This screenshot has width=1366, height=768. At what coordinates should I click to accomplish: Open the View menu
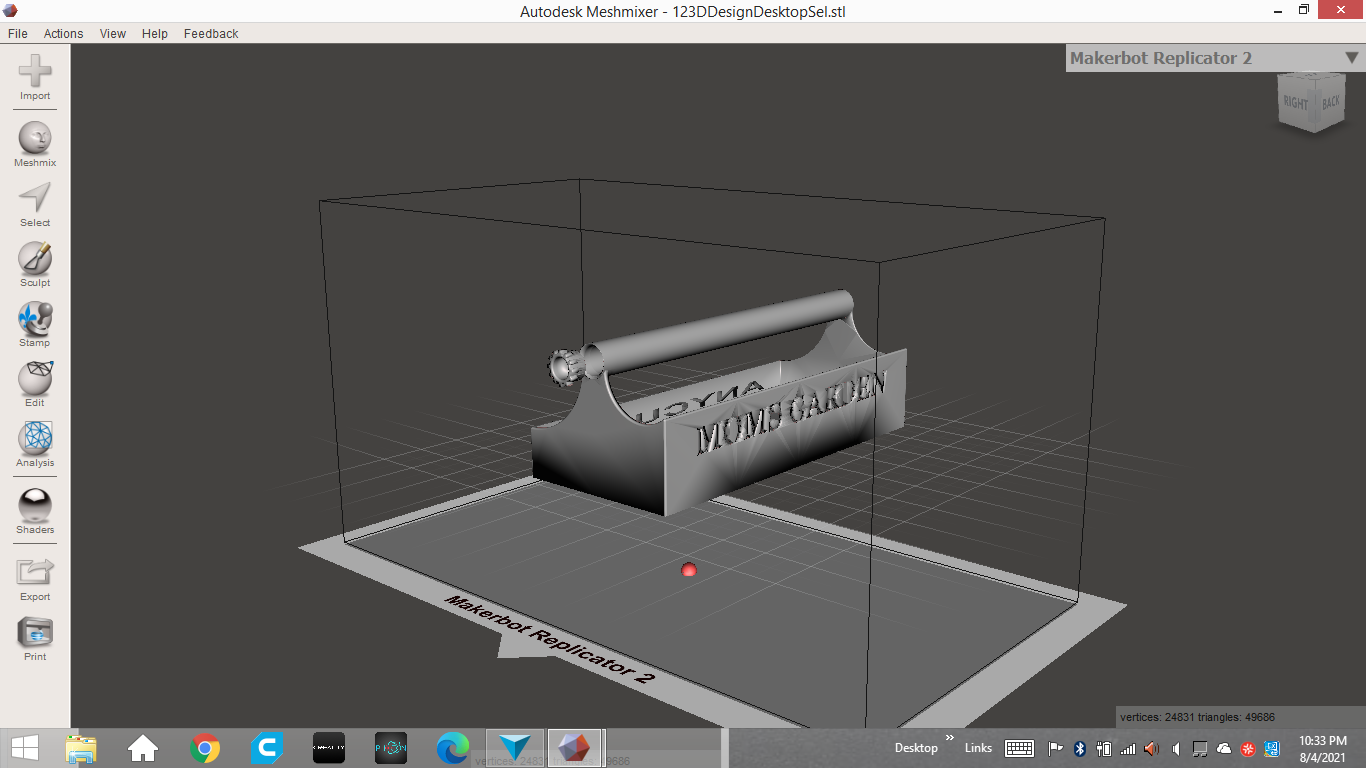(113, 33)
